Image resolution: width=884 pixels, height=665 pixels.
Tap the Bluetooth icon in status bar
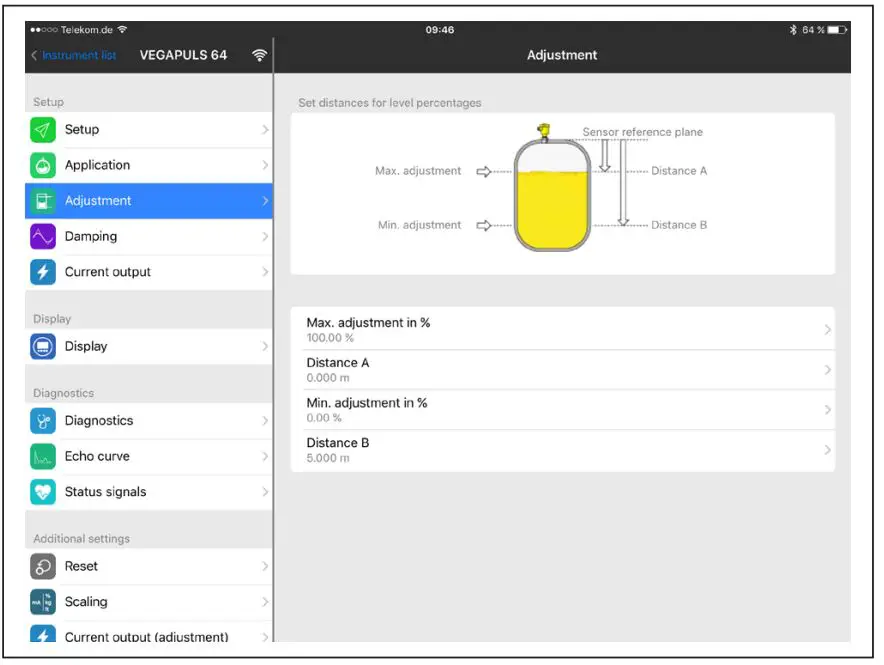point(793,29)
